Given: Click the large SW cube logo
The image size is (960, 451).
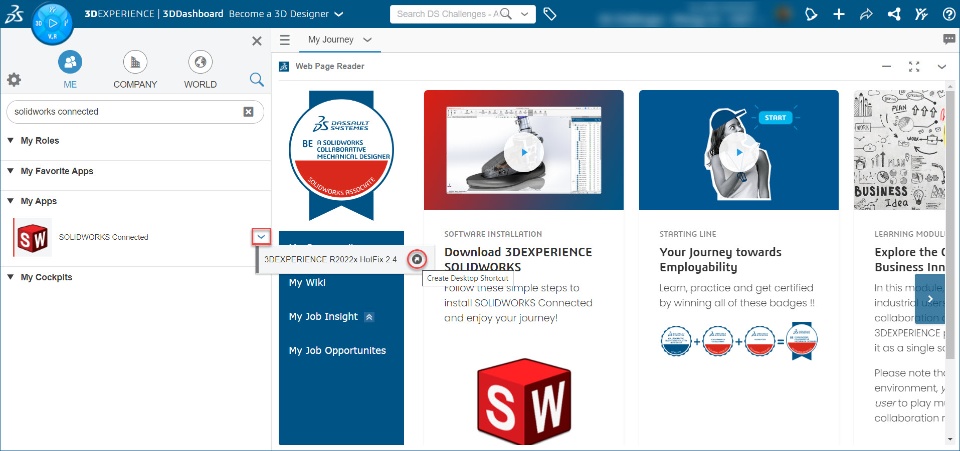Looking at the screenshot, I should coord(524,401).
